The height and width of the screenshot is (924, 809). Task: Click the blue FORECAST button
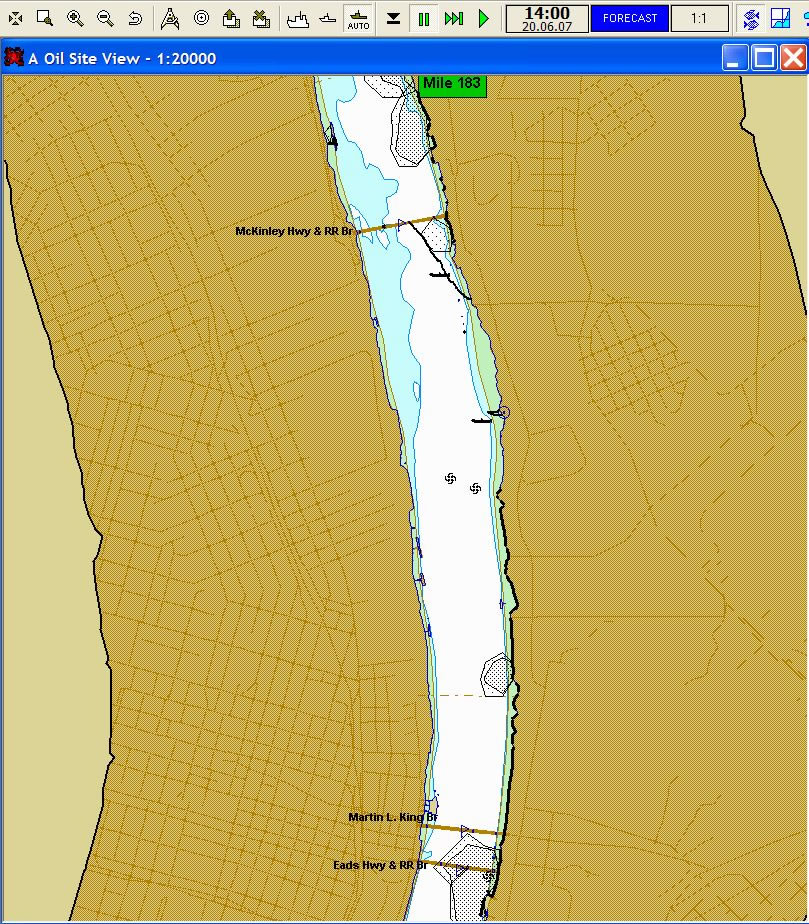pyautogui.click(x=629, y=19)
